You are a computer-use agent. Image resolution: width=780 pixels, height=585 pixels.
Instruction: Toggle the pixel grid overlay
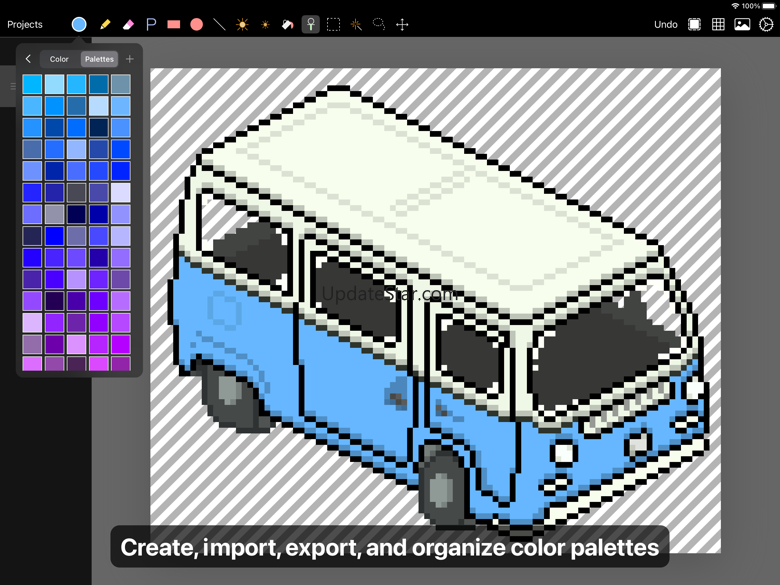coord(718,24)
